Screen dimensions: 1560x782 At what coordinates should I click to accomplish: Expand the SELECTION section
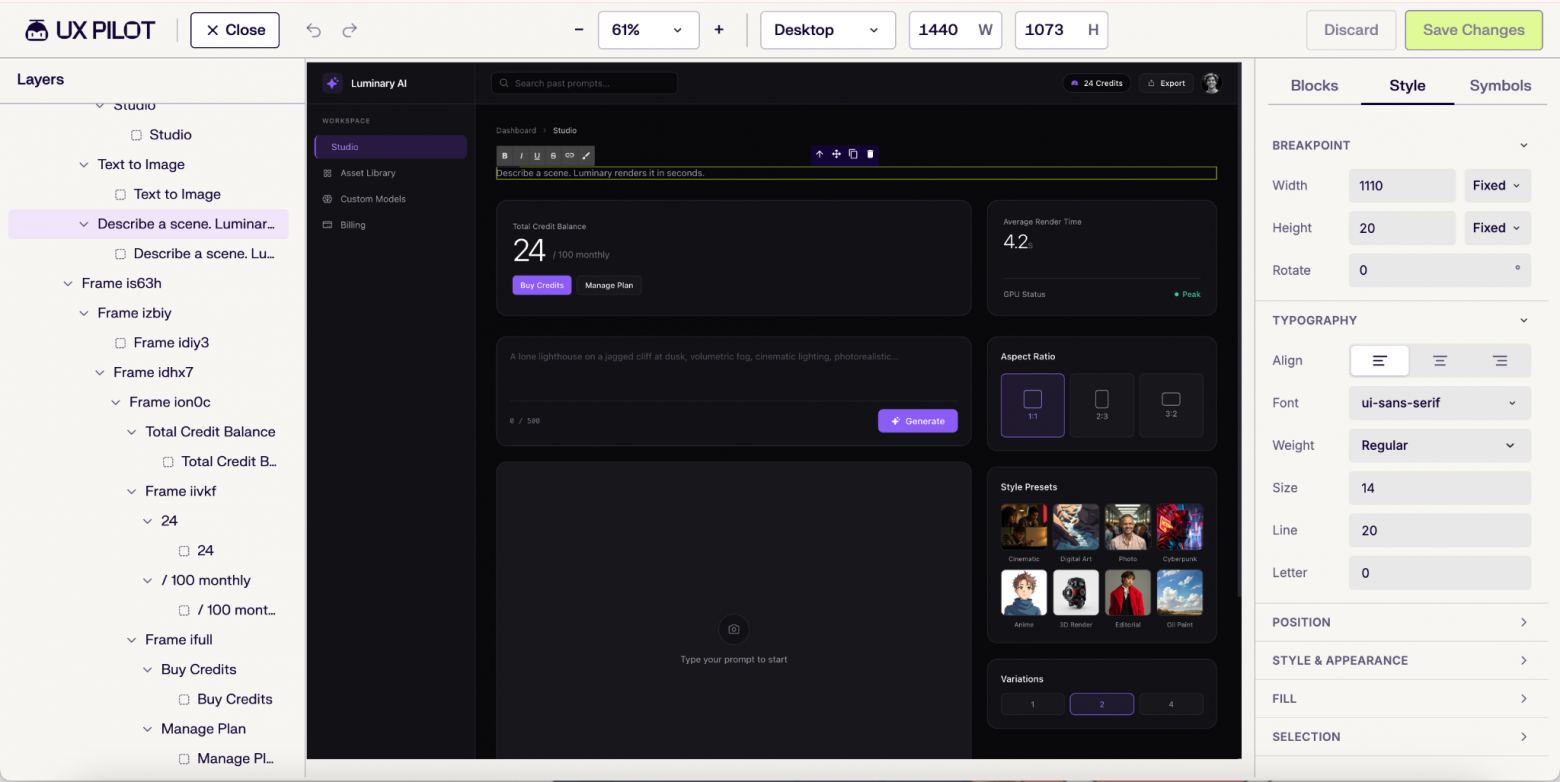(1401, 737)
